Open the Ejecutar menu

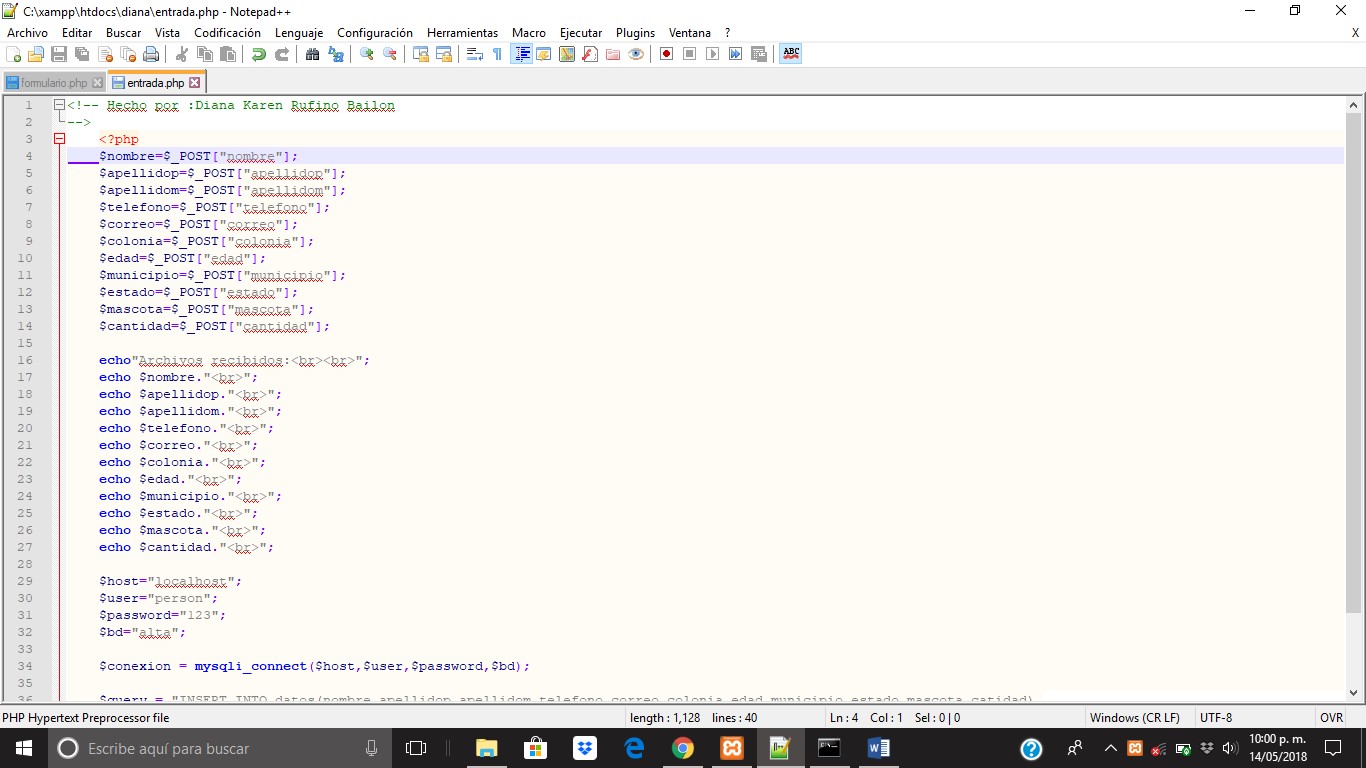click(x=580, y=32)
